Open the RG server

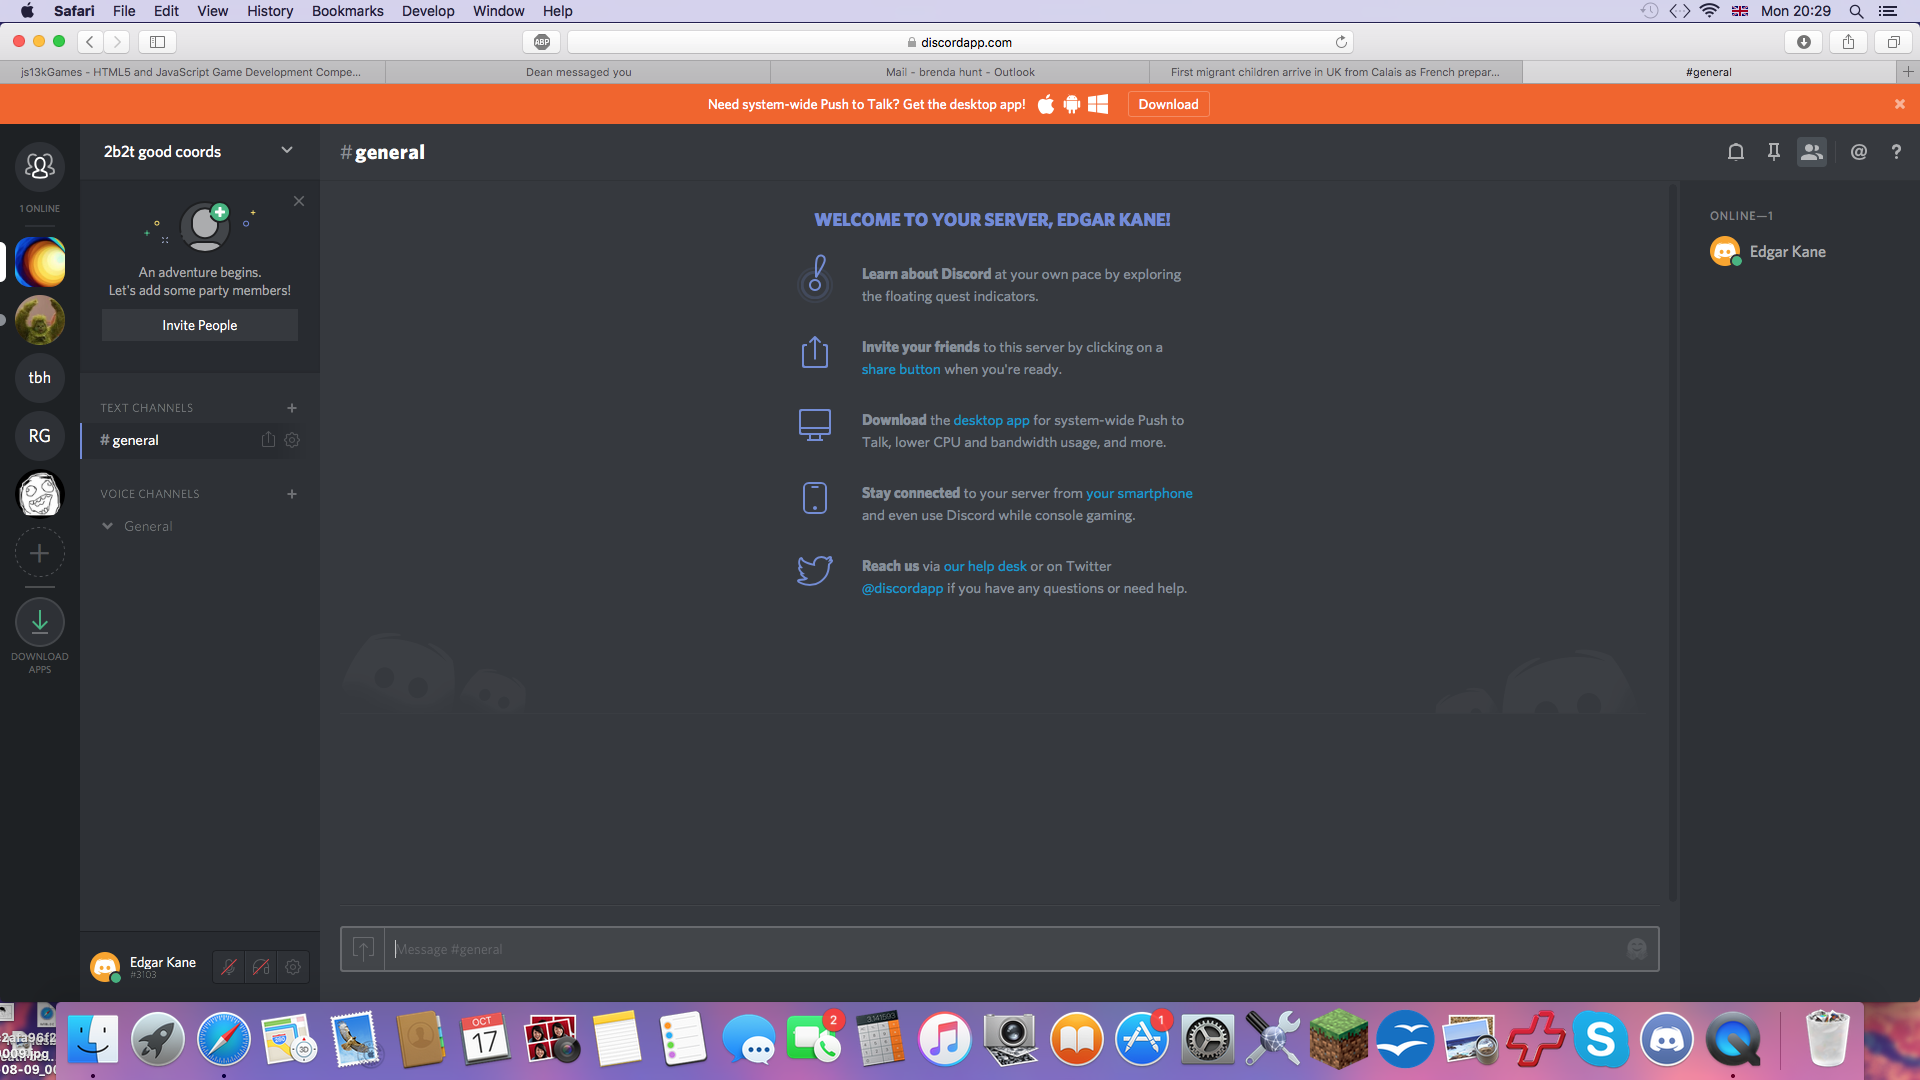coord(40,436)
